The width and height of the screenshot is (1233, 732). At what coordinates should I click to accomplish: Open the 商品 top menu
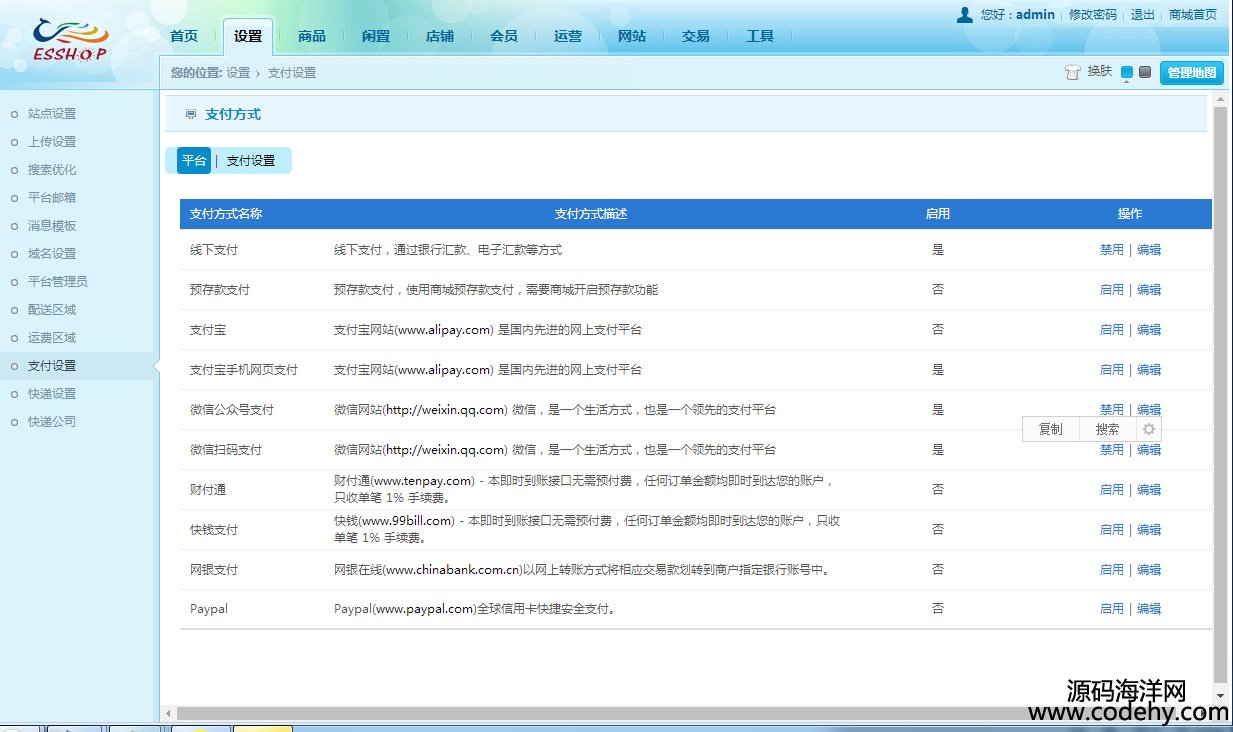pos(312,36)
